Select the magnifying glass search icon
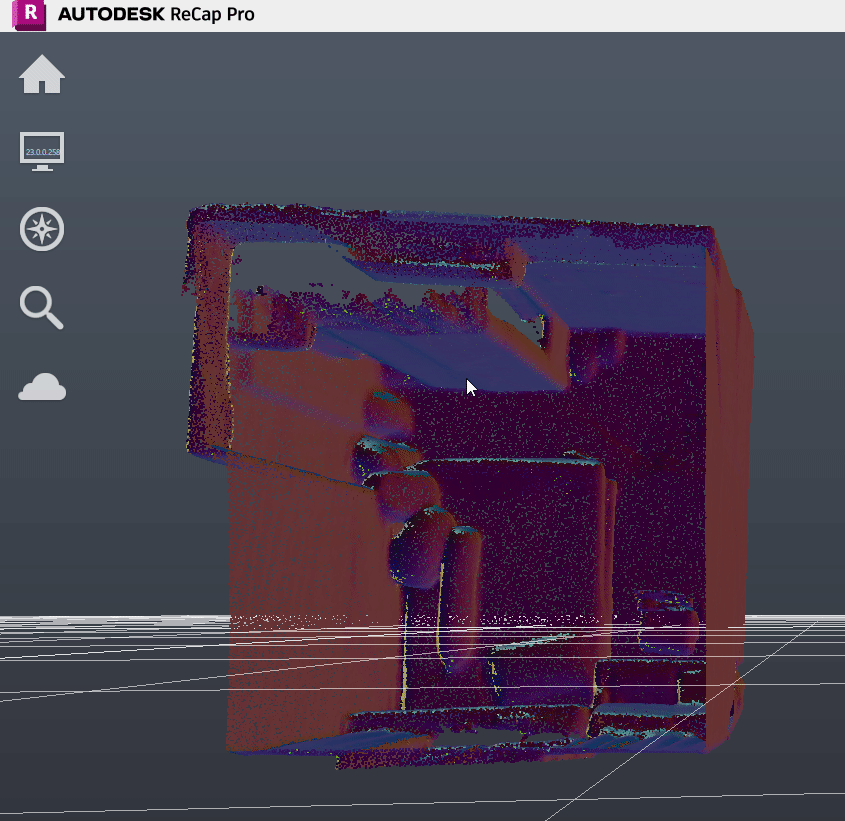 point(42,307)
